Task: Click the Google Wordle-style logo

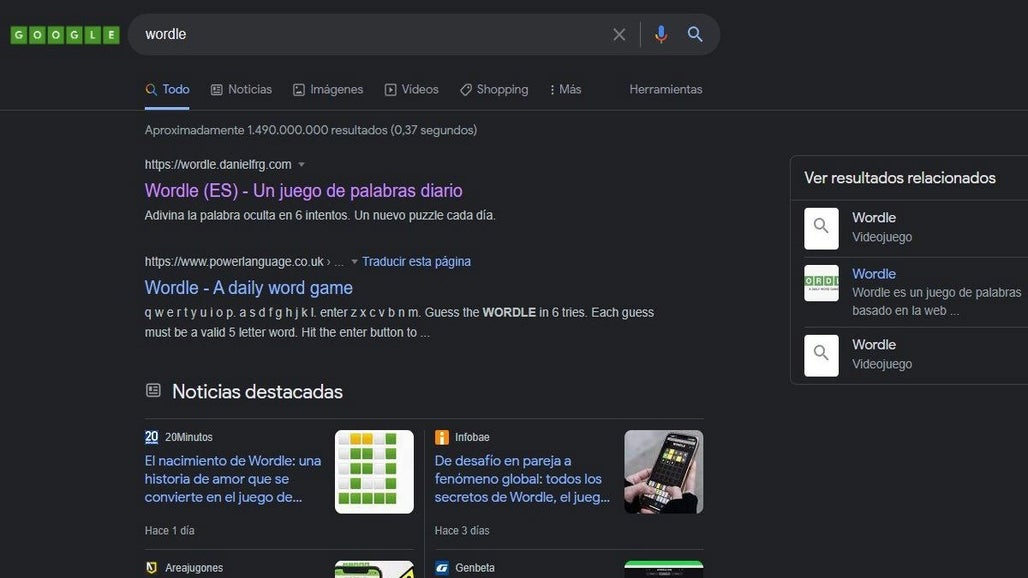Action: [65, 35]
